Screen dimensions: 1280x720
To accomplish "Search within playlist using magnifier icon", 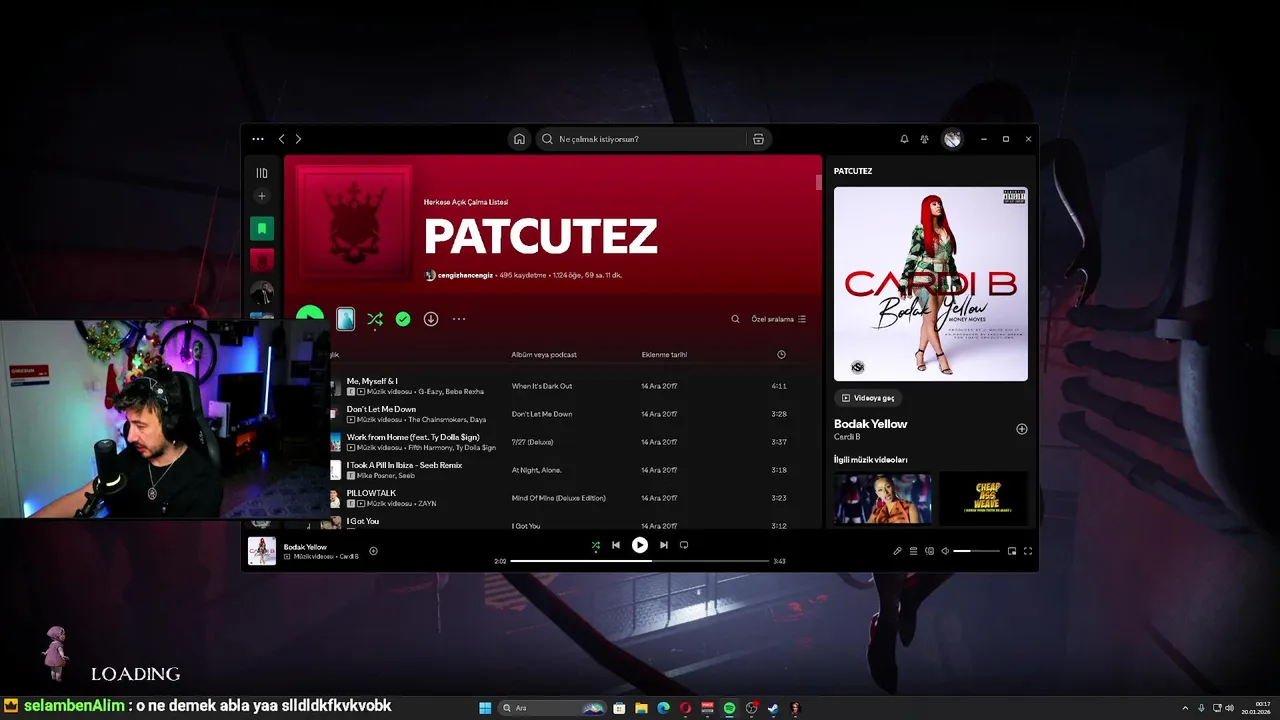I will point(735,319).
